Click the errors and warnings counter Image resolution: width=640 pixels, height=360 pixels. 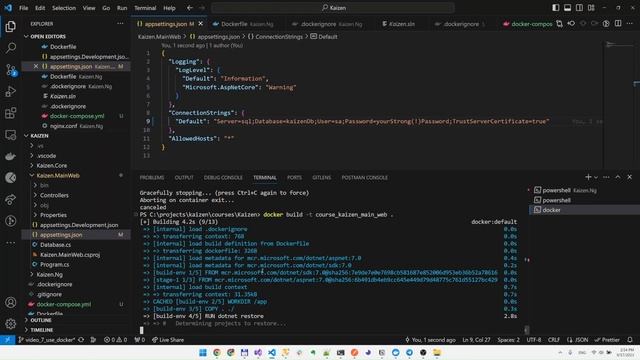(x=115, y=340)
